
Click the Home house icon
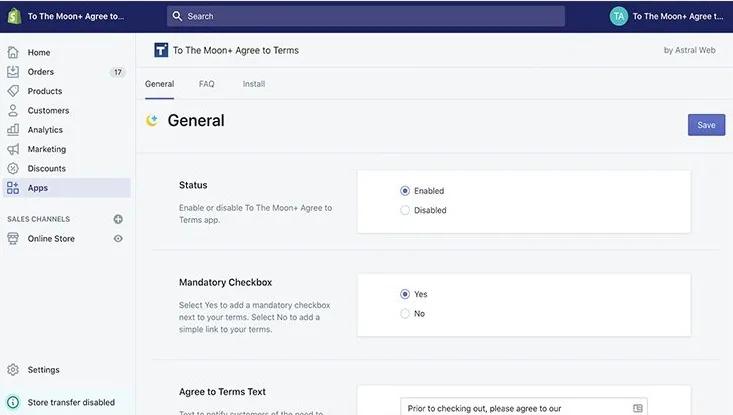13,52
